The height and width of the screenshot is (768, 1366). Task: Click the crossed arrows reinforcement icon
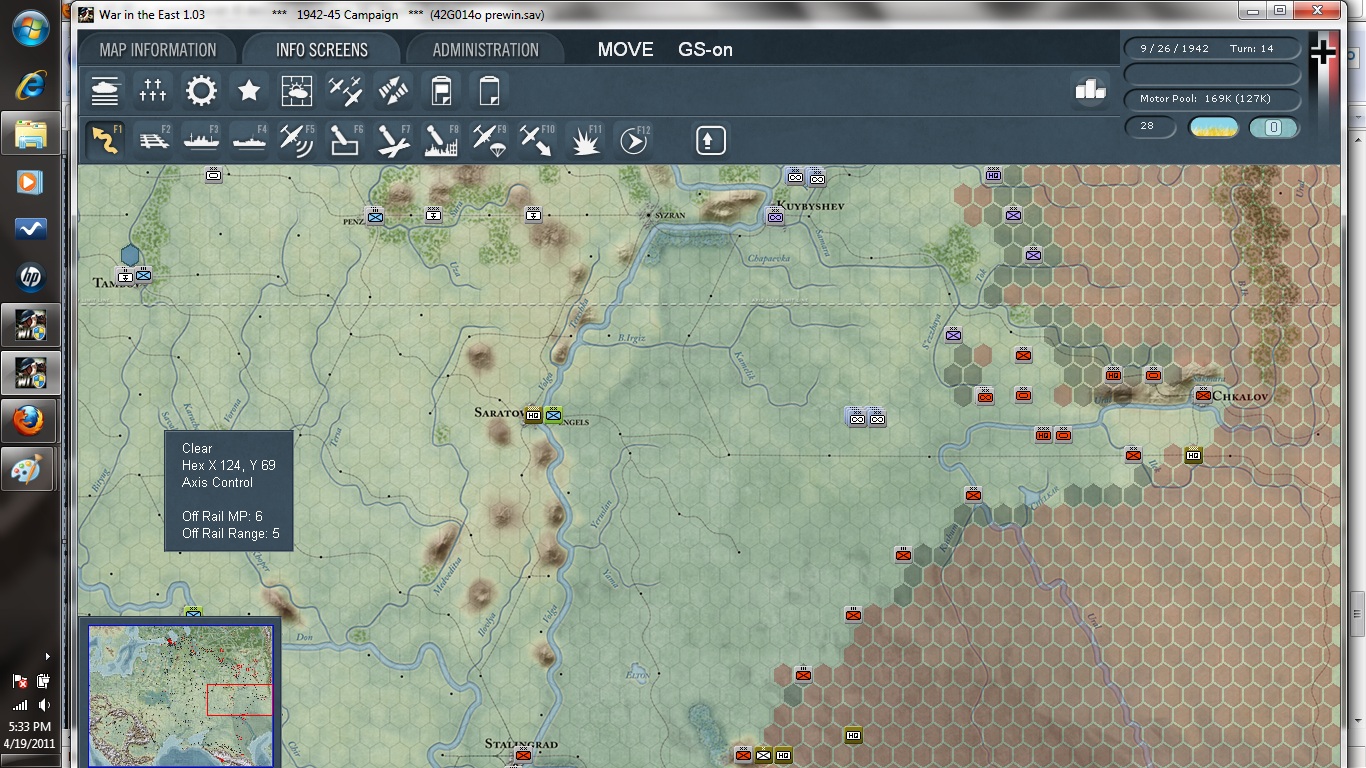[x=393, y=92]
